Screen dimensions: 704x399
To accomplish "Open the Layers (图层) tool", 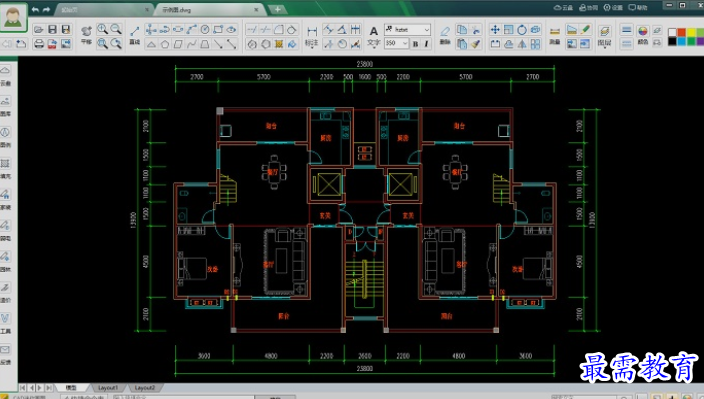I will click(x=604, y=36).
